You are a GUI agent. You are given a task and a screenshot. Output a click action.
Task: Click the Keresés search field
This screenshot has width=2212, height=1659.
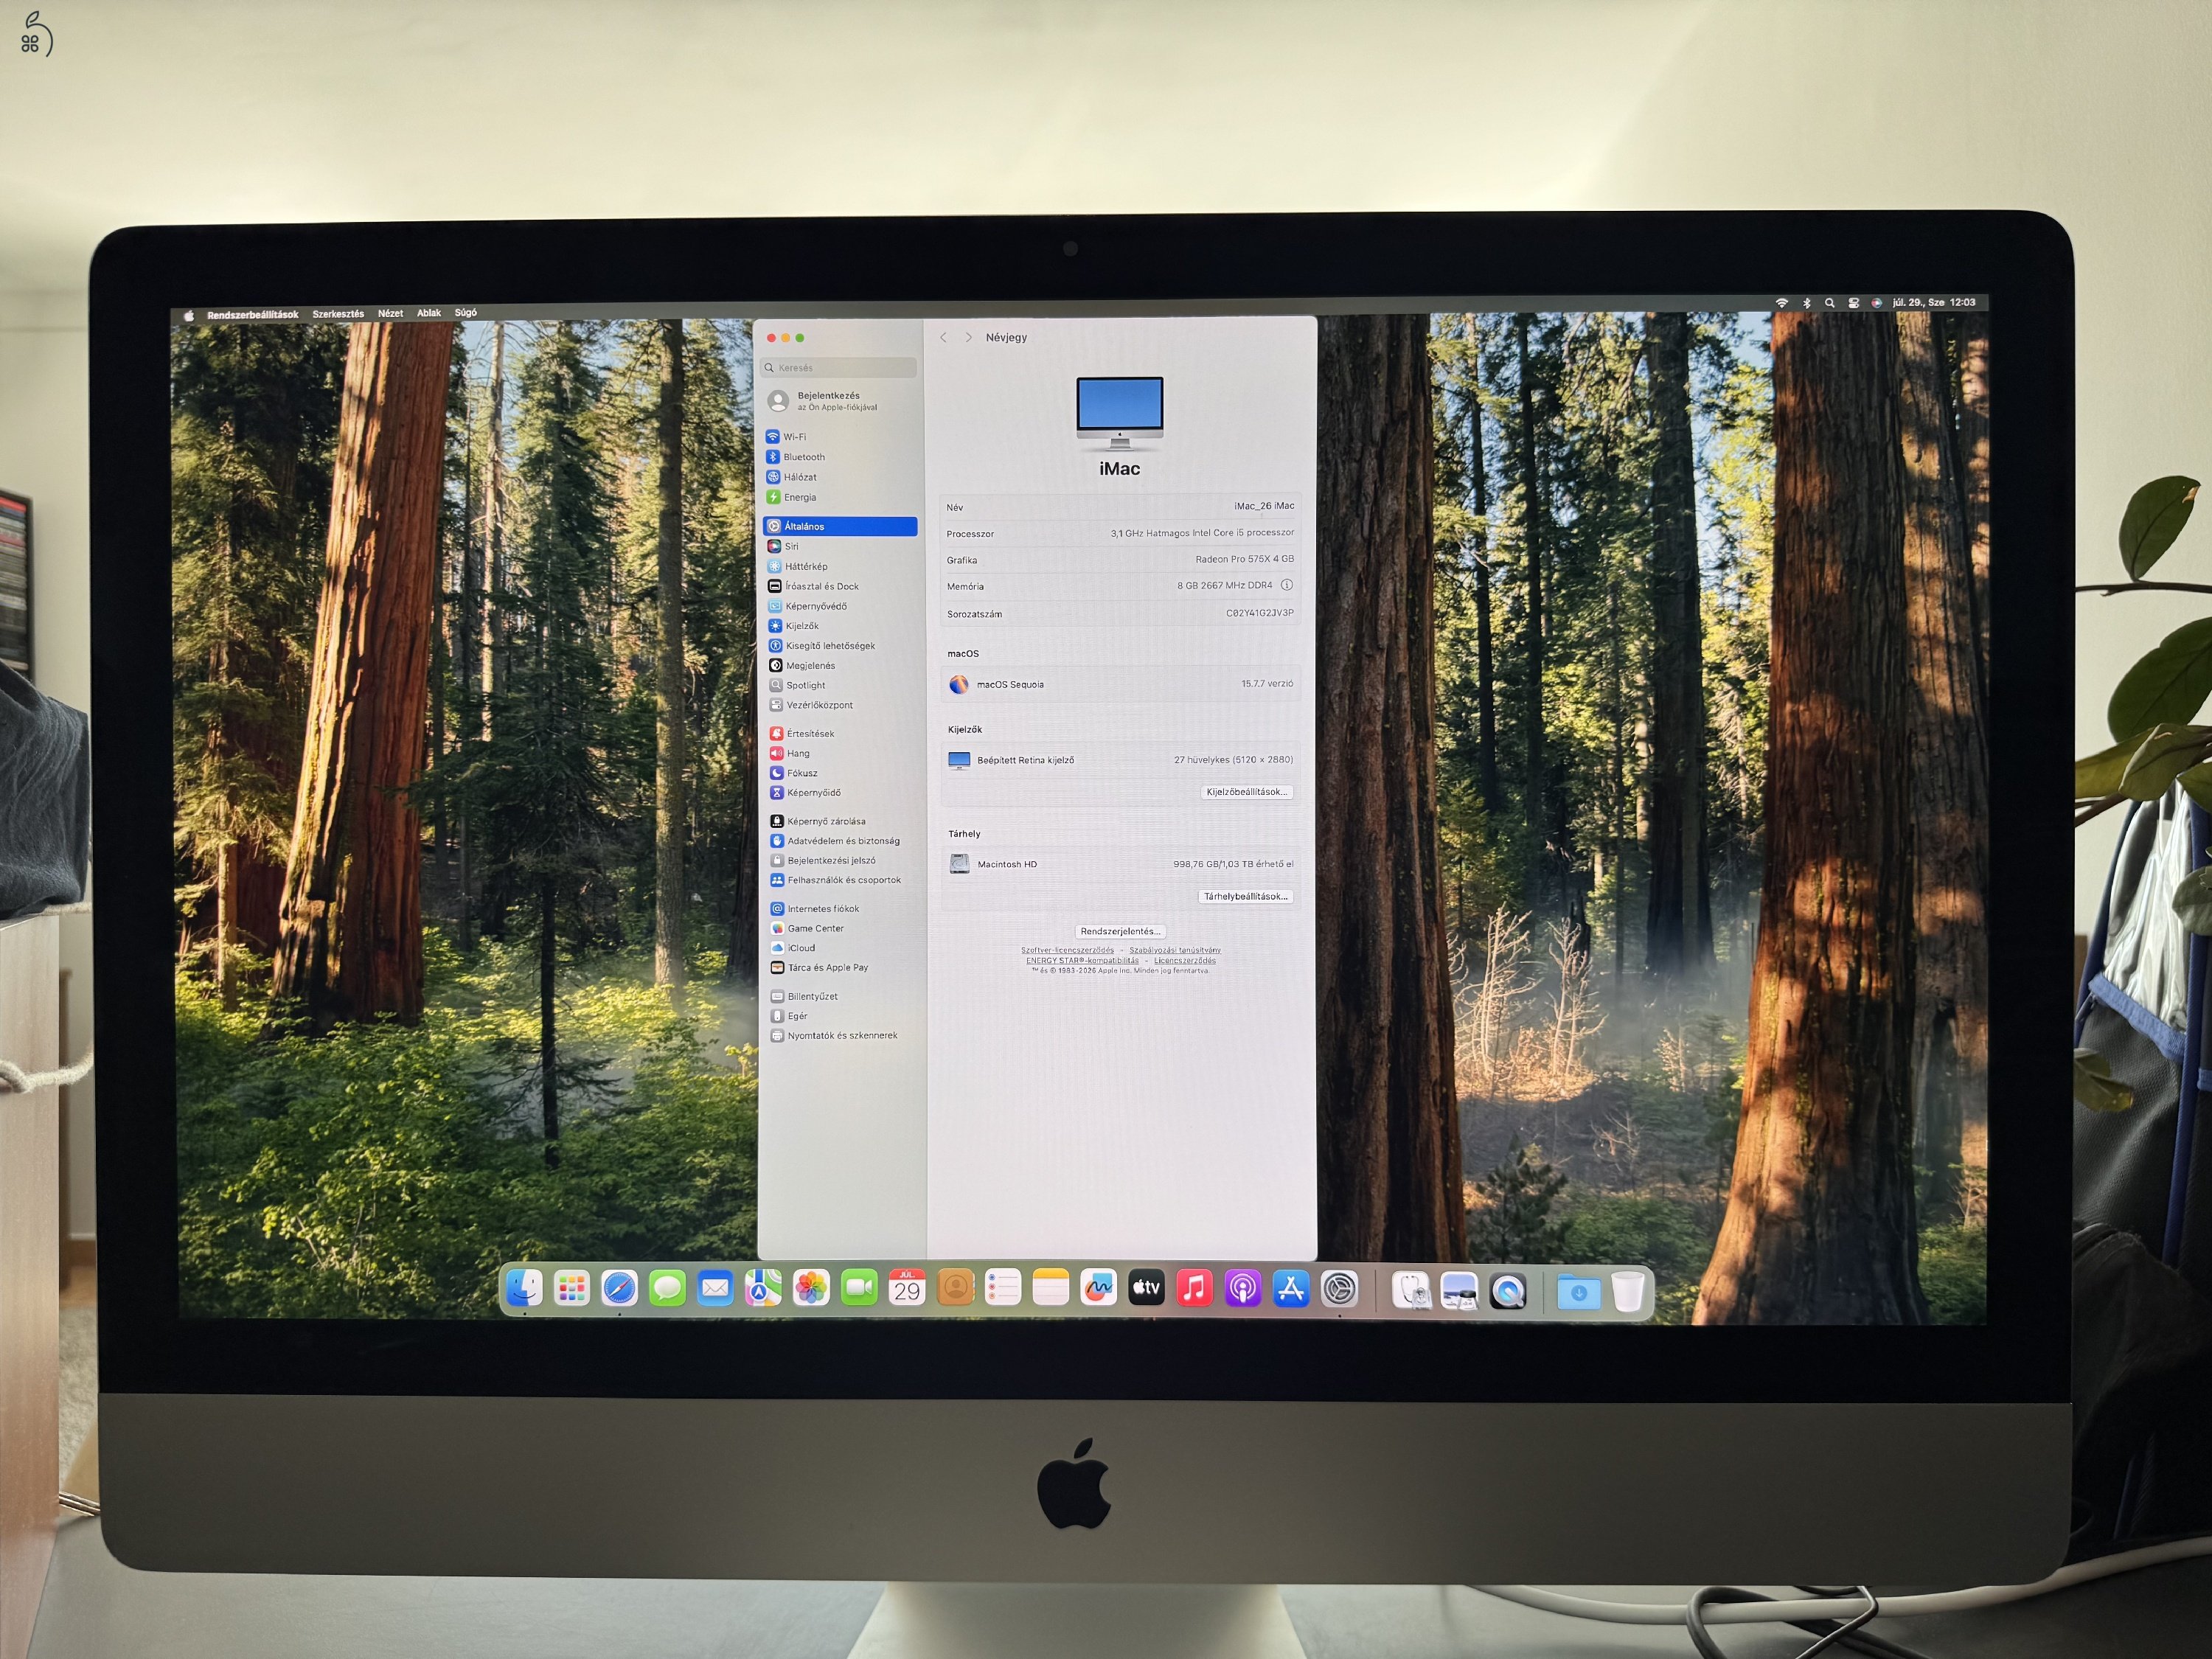[x=838, y=368]
